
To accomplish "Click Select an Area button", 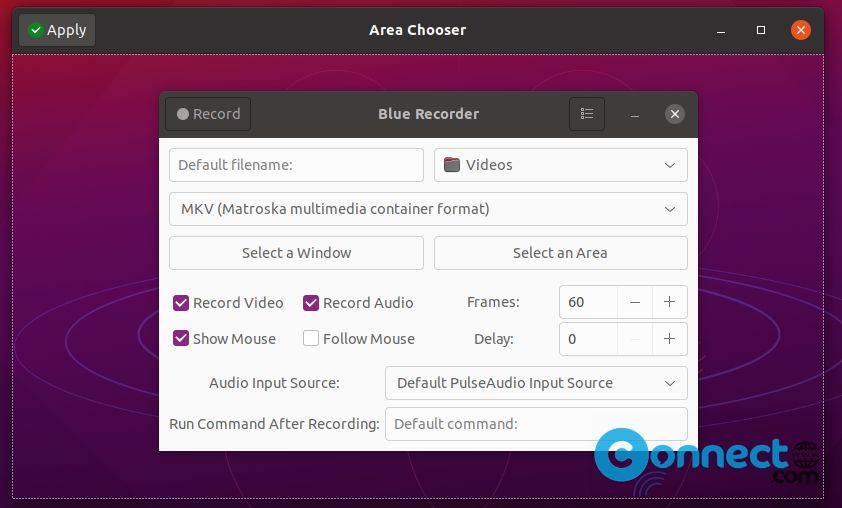I will pos(561,253).
